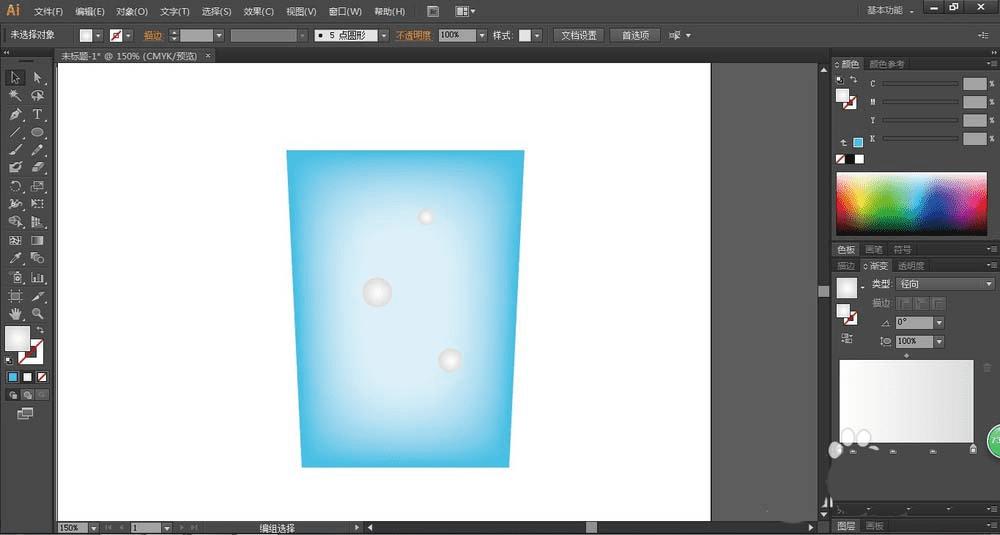Viewport: 1000px width, 535px height.
Task: Open the 效果(C) menu
Action: (x=259, y=11)
